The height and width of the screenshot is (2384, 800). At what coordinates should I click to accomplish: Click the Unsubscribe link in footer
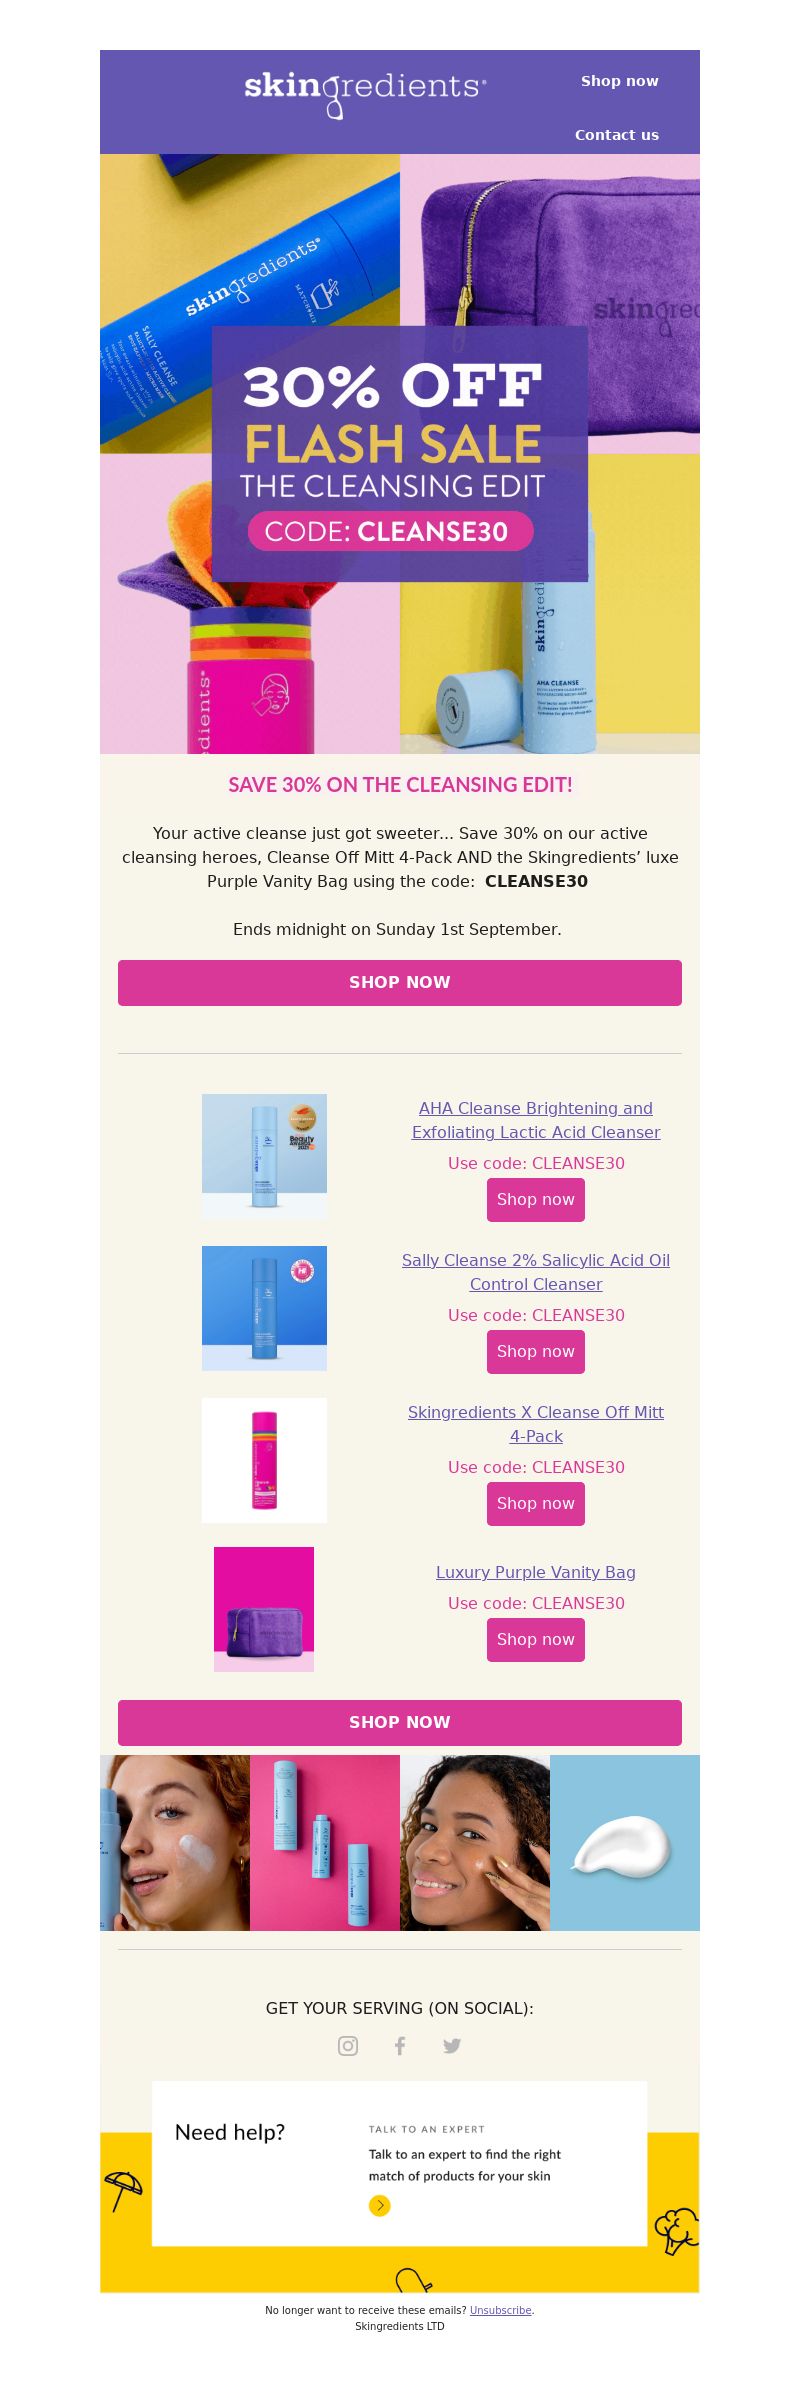pos(500,2310)
